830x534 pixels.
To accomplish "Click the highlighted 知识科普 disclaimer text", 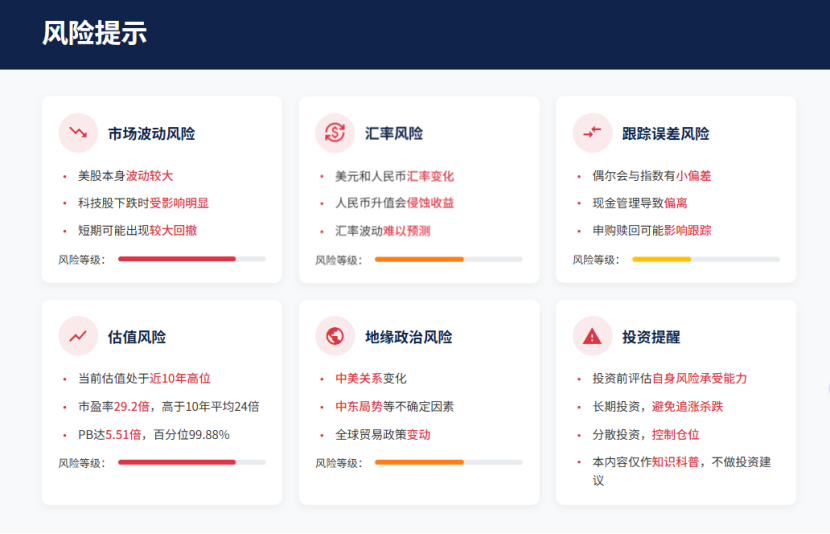I will pos(677,462).
